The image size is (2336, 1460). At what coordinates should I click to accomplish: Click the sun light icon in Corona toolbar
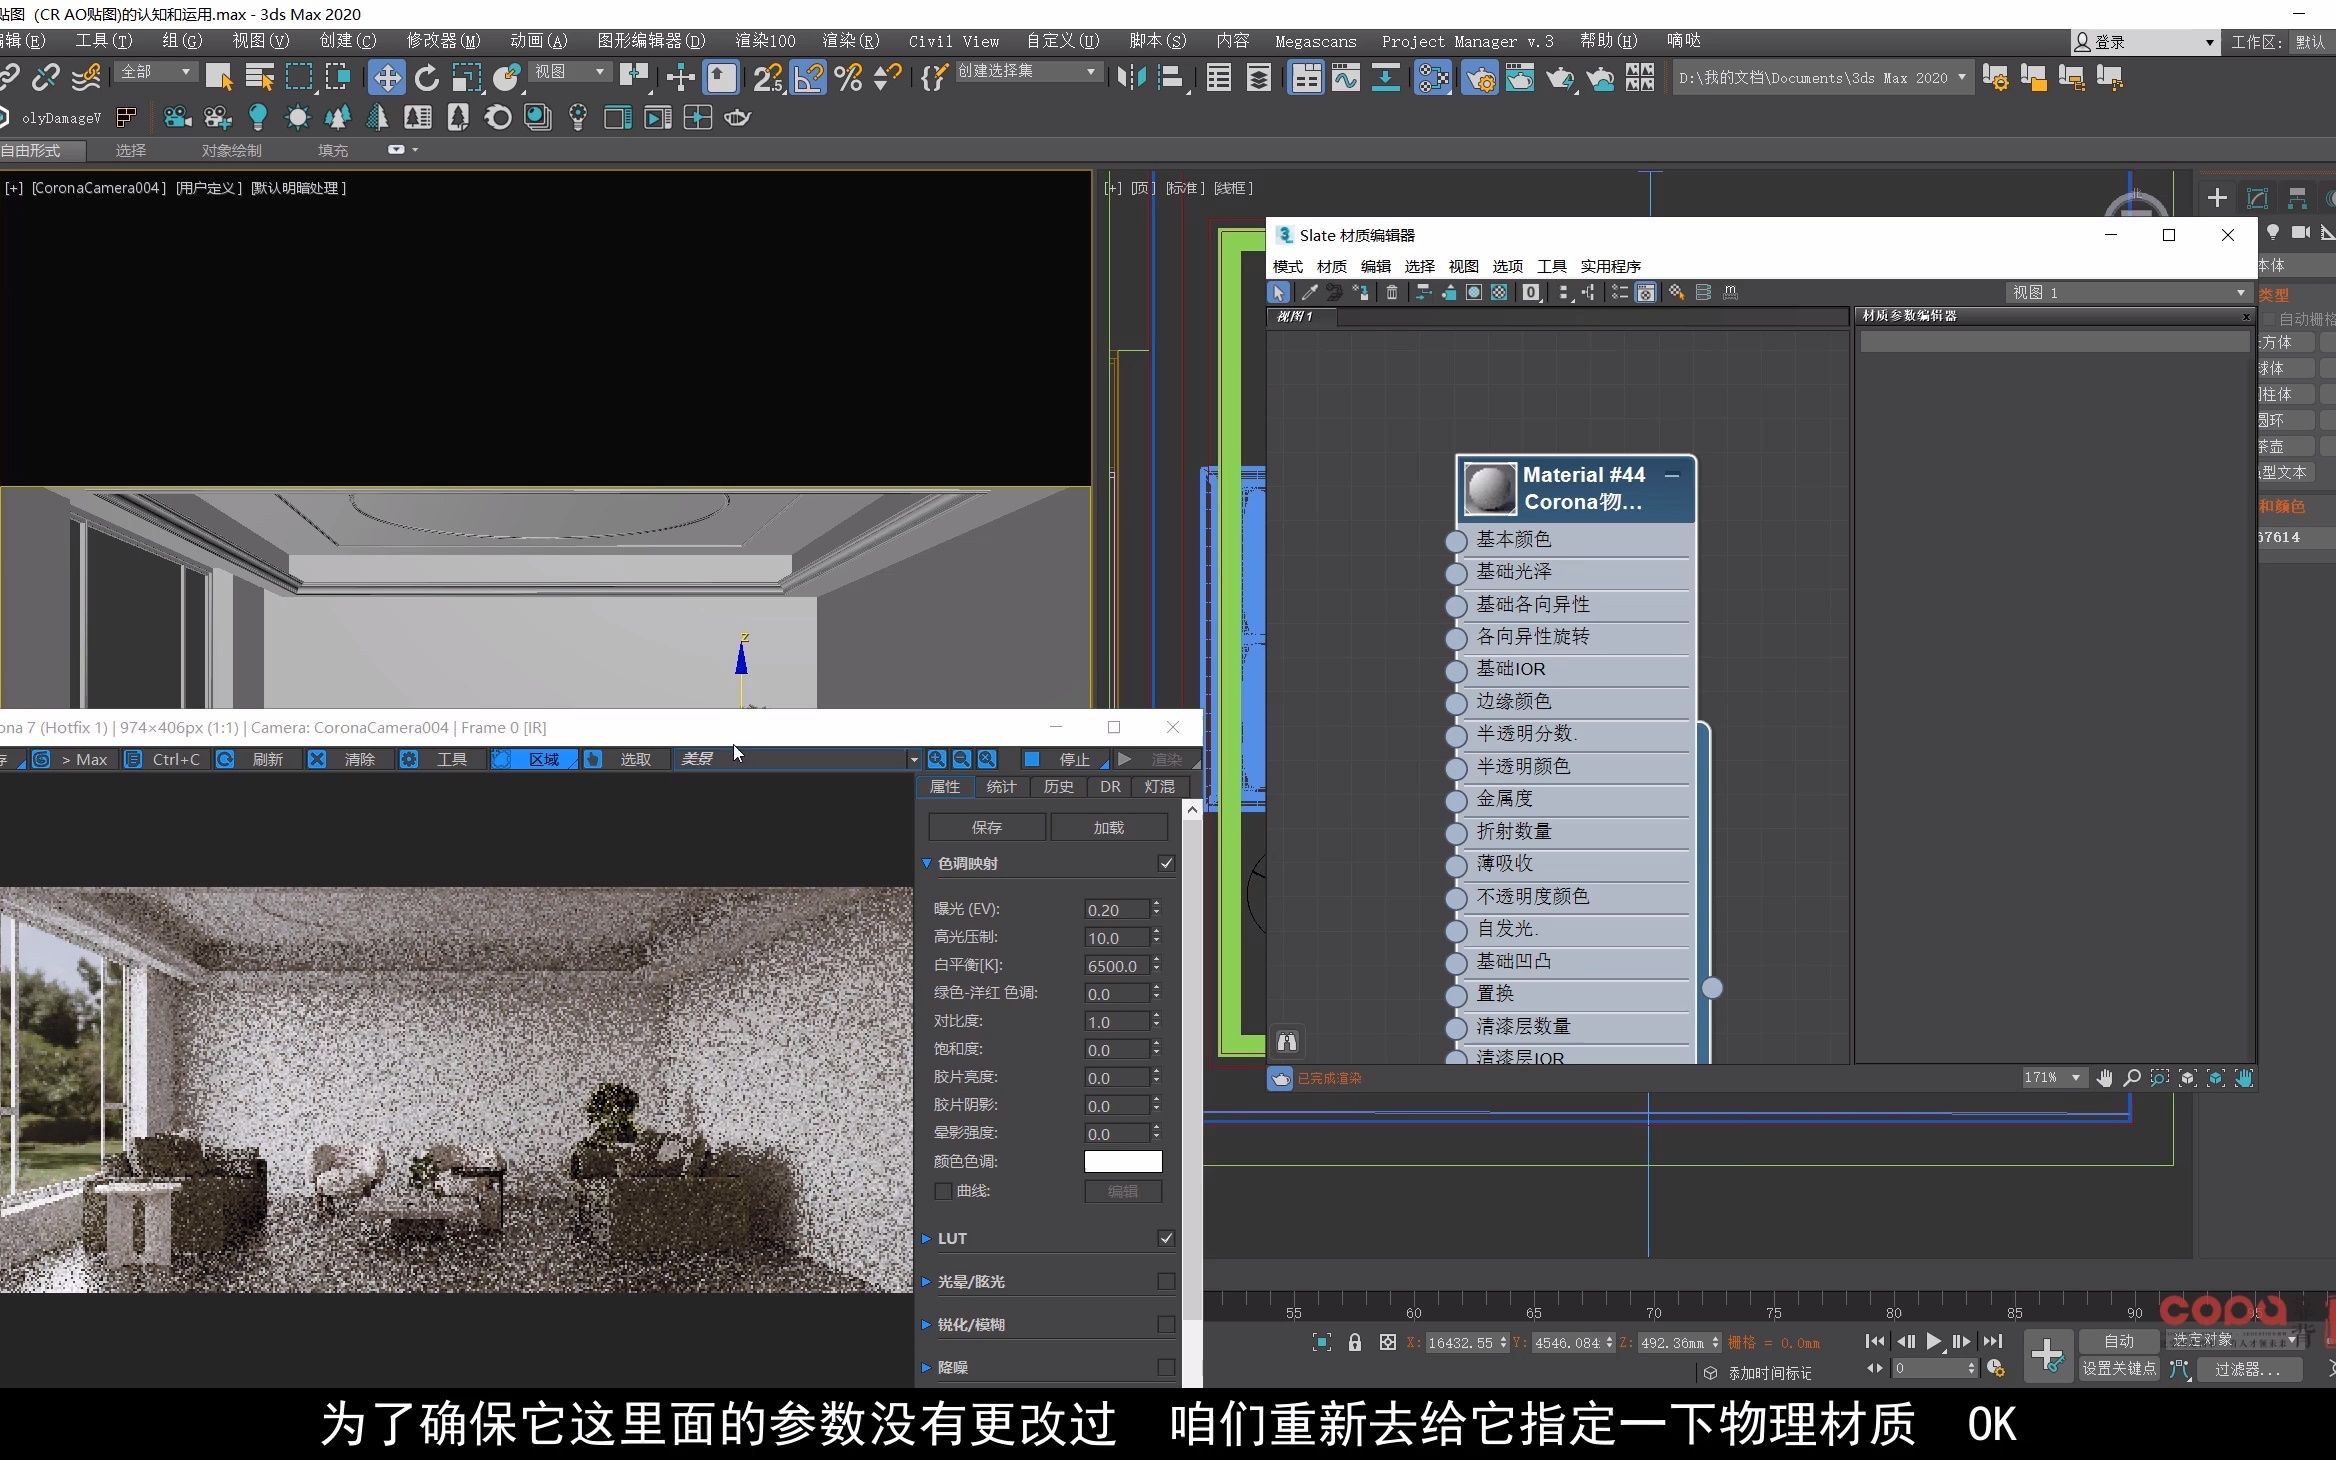pyautogui.click(x=298, y=118)
